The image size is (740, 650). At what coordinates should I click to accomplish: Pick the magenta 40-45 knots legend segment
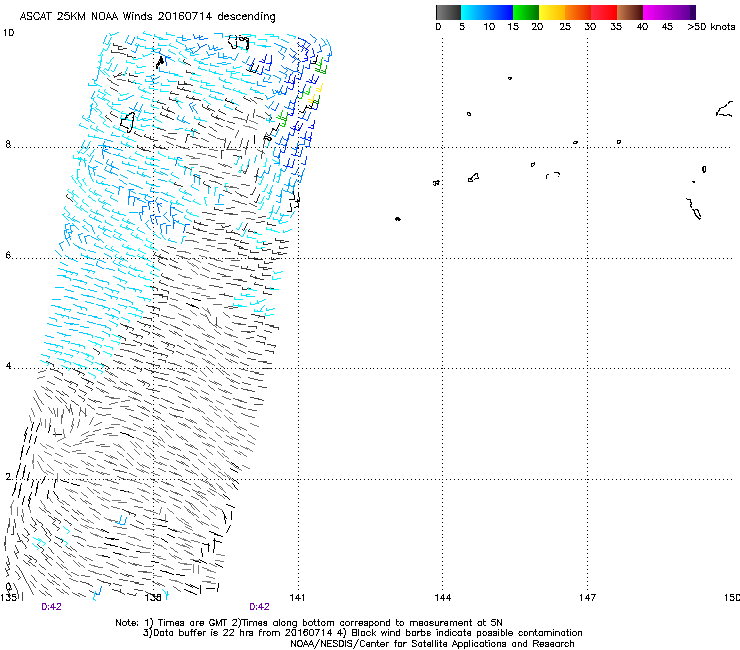[x=656, y=12]
